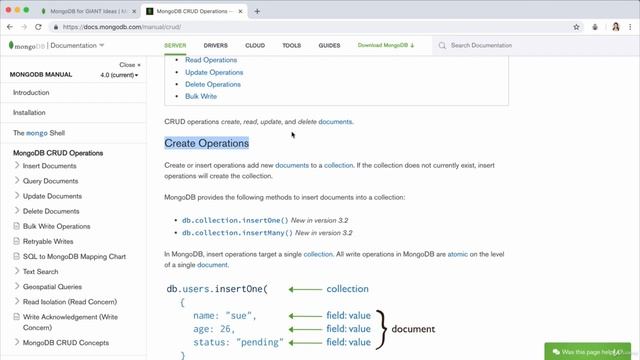Open Write Acknowledgement page icon
This screenshot has height=360, width=640.
coord(16,316)
